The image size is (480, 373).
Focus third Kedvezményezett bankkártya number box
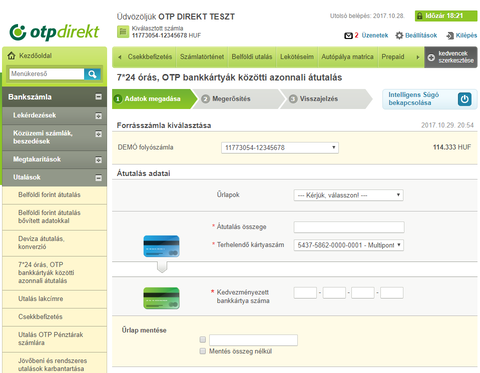(363, 293)
